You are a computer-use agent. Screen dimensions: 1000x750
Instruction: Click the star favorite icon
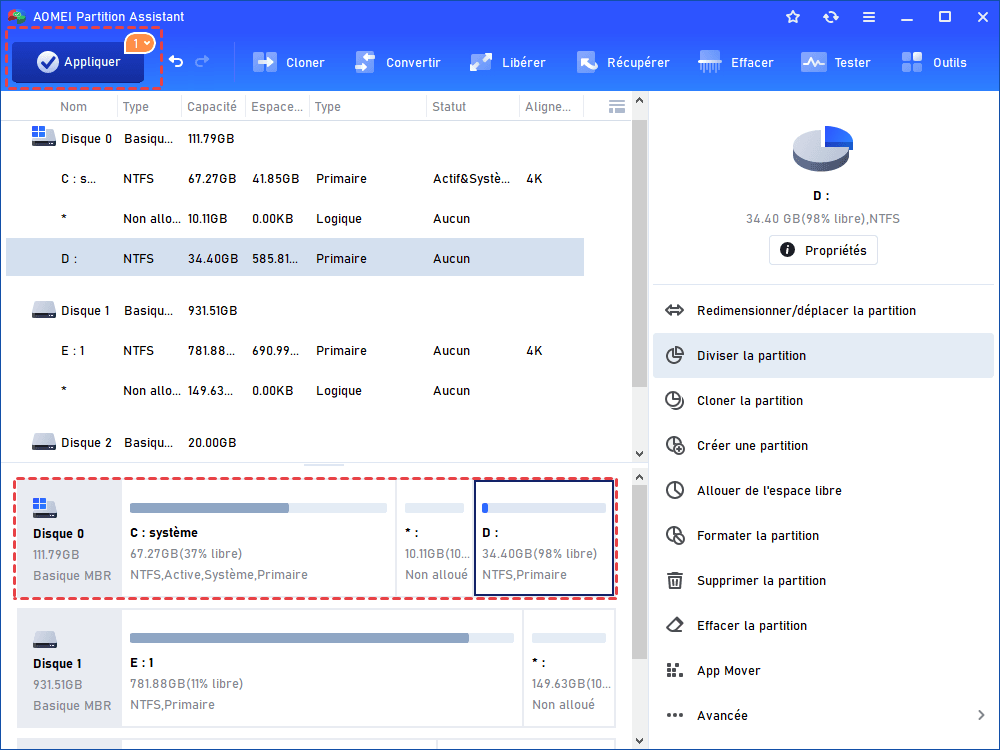click(793, 17)
